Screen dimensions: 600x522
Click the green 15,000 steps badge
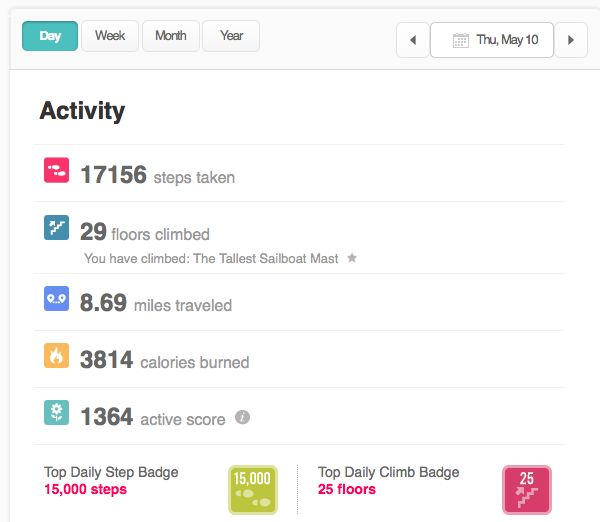pyautogui.click(x=253, y=490)
